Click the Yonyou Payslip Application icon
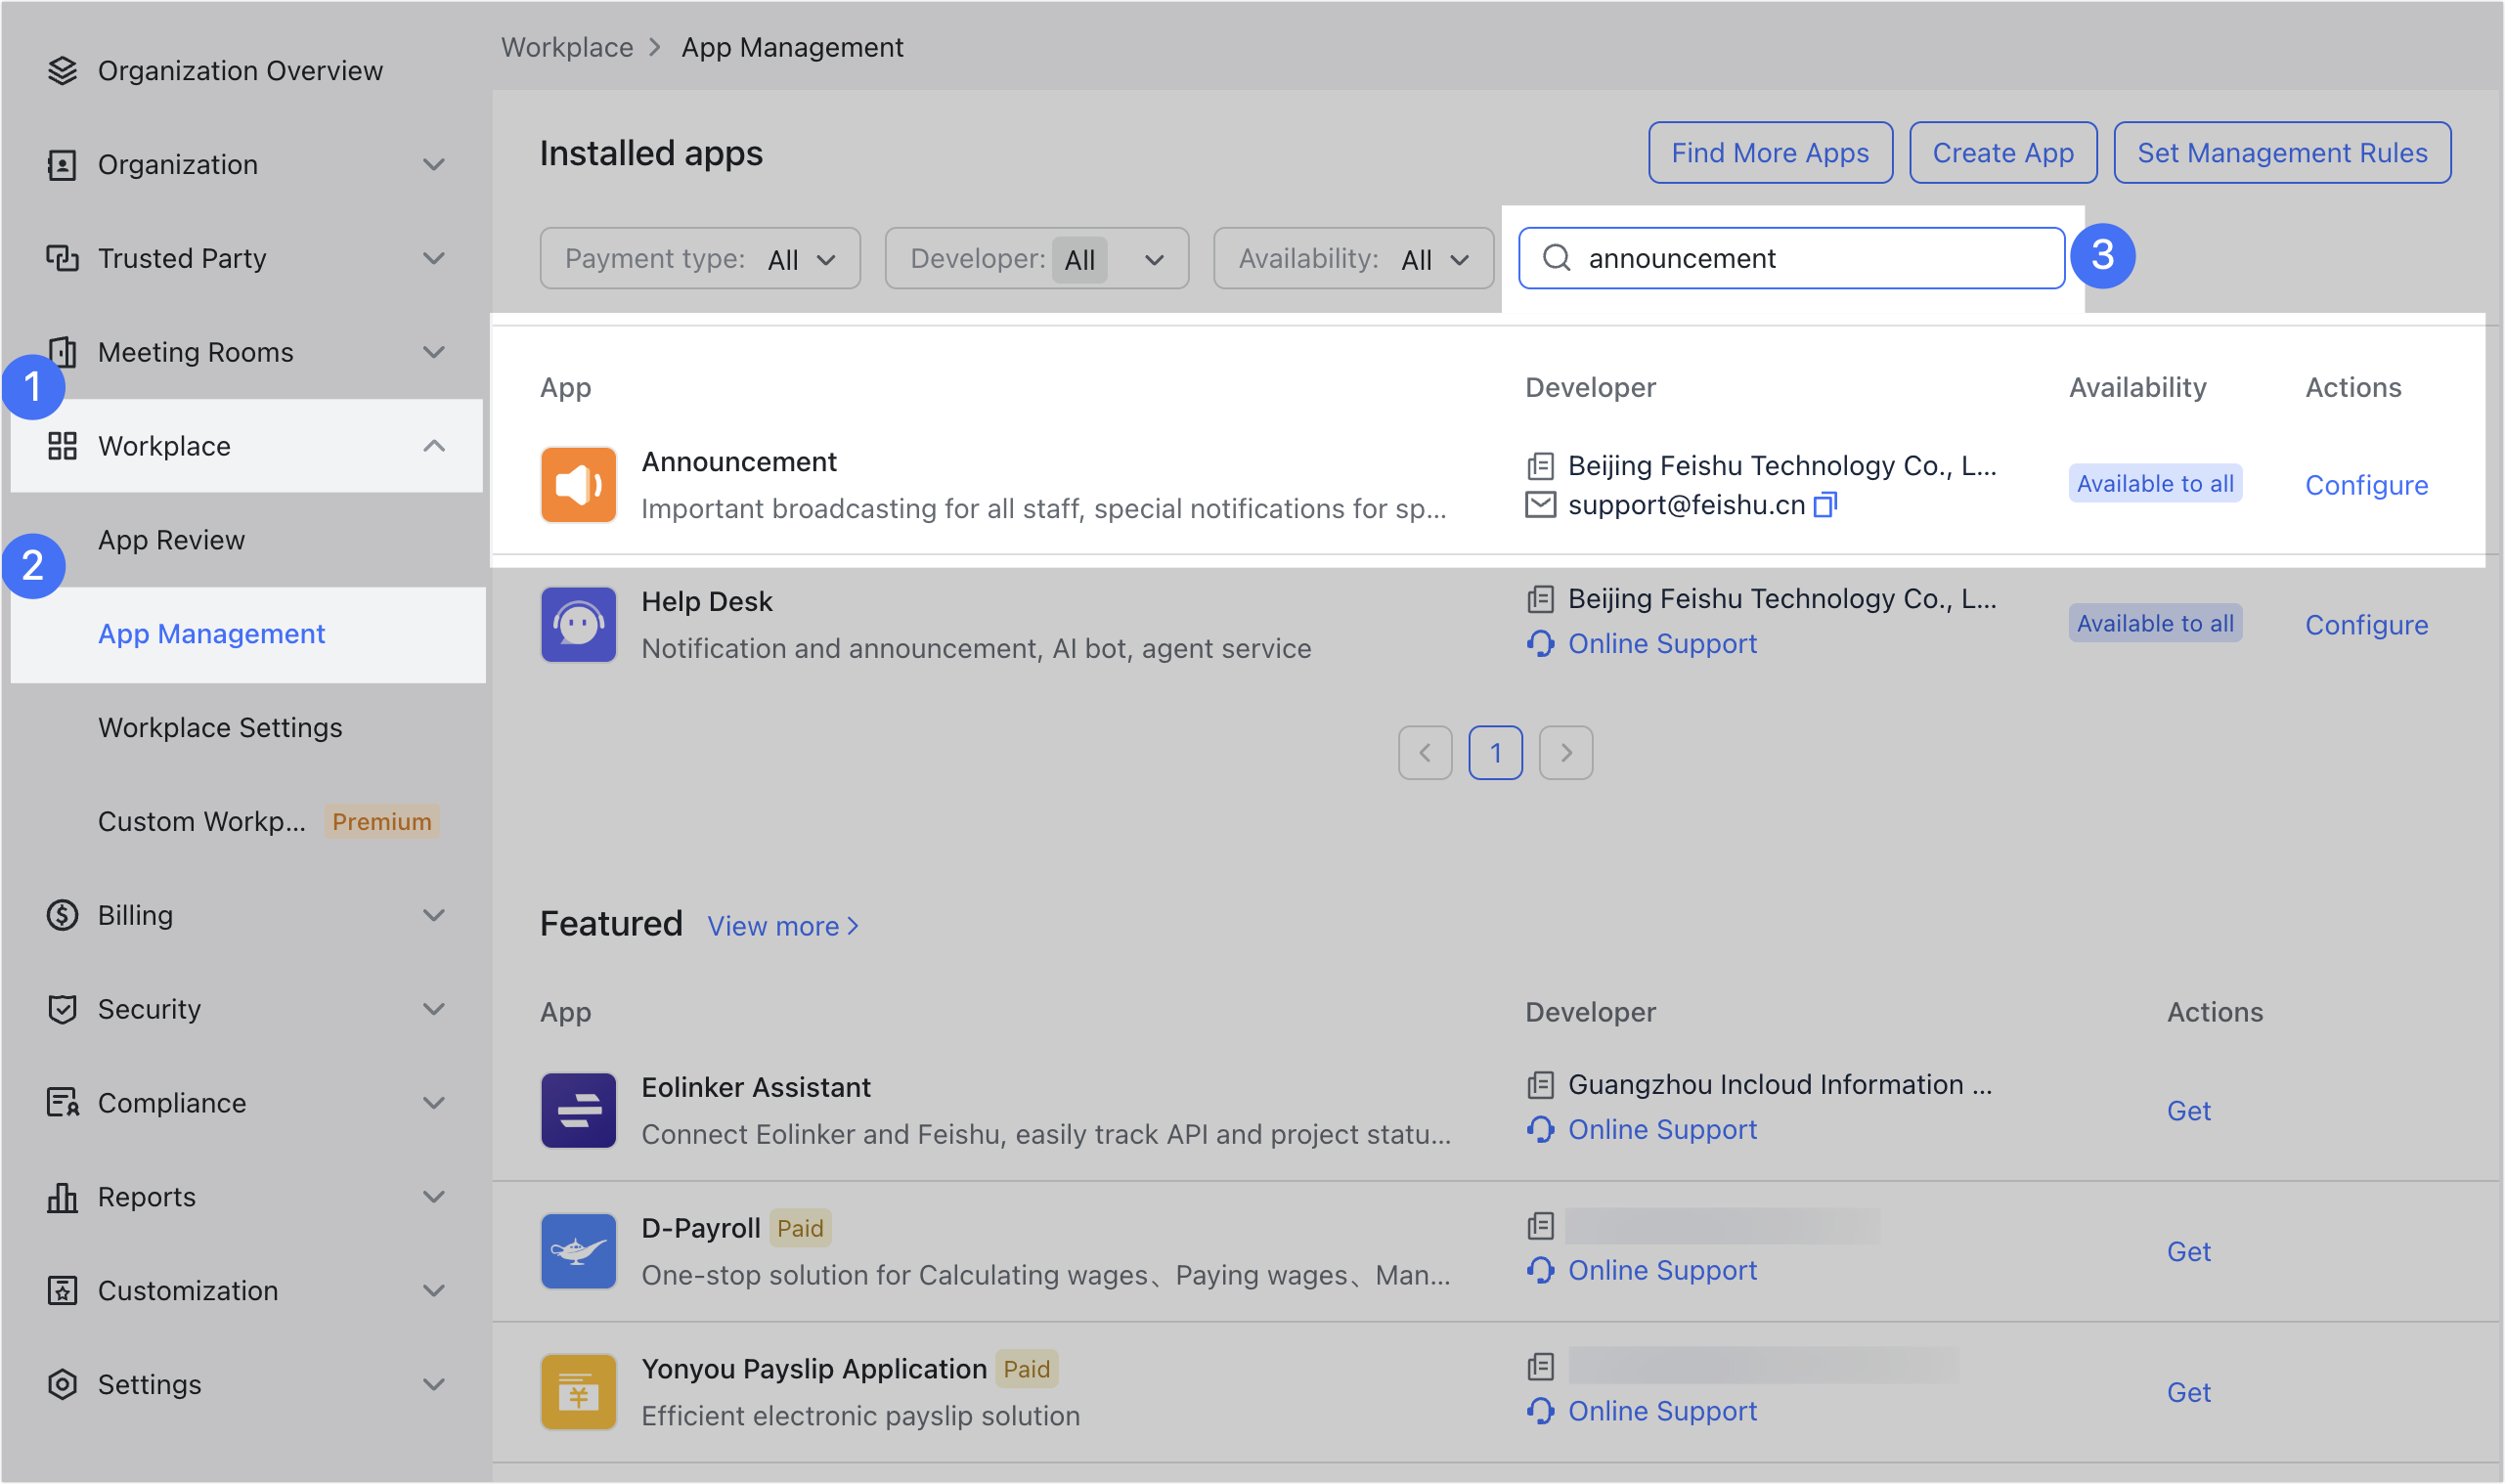Screen dimensions: 2505x1484 pos(578,1392)
